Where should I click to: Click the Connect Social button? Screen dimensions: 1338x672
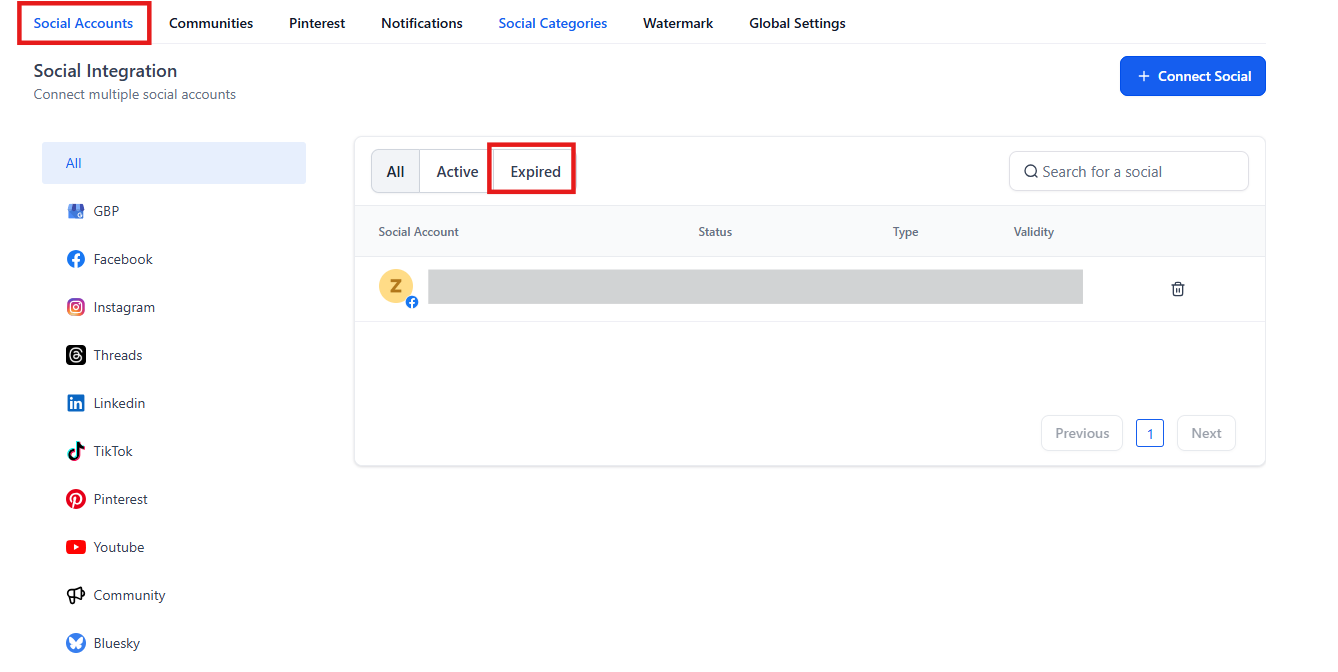point(1192,76)
